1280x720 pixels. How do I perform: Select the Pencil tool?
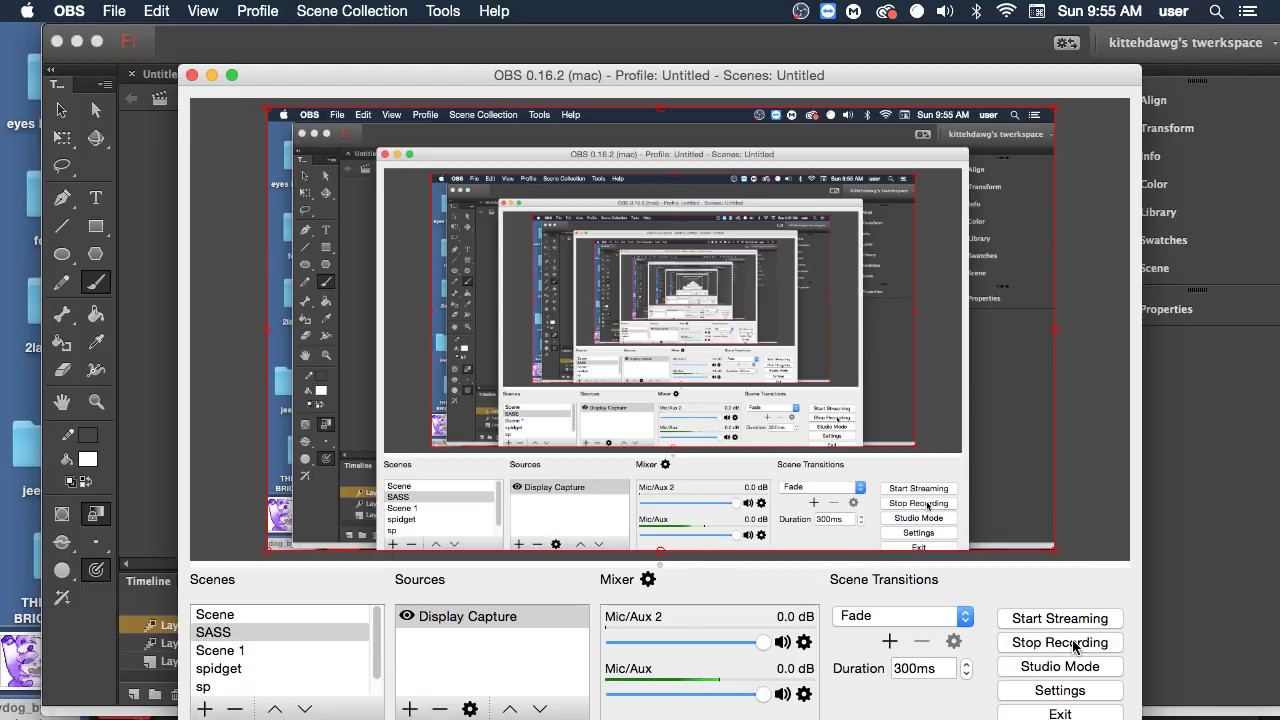coord(62,283)
